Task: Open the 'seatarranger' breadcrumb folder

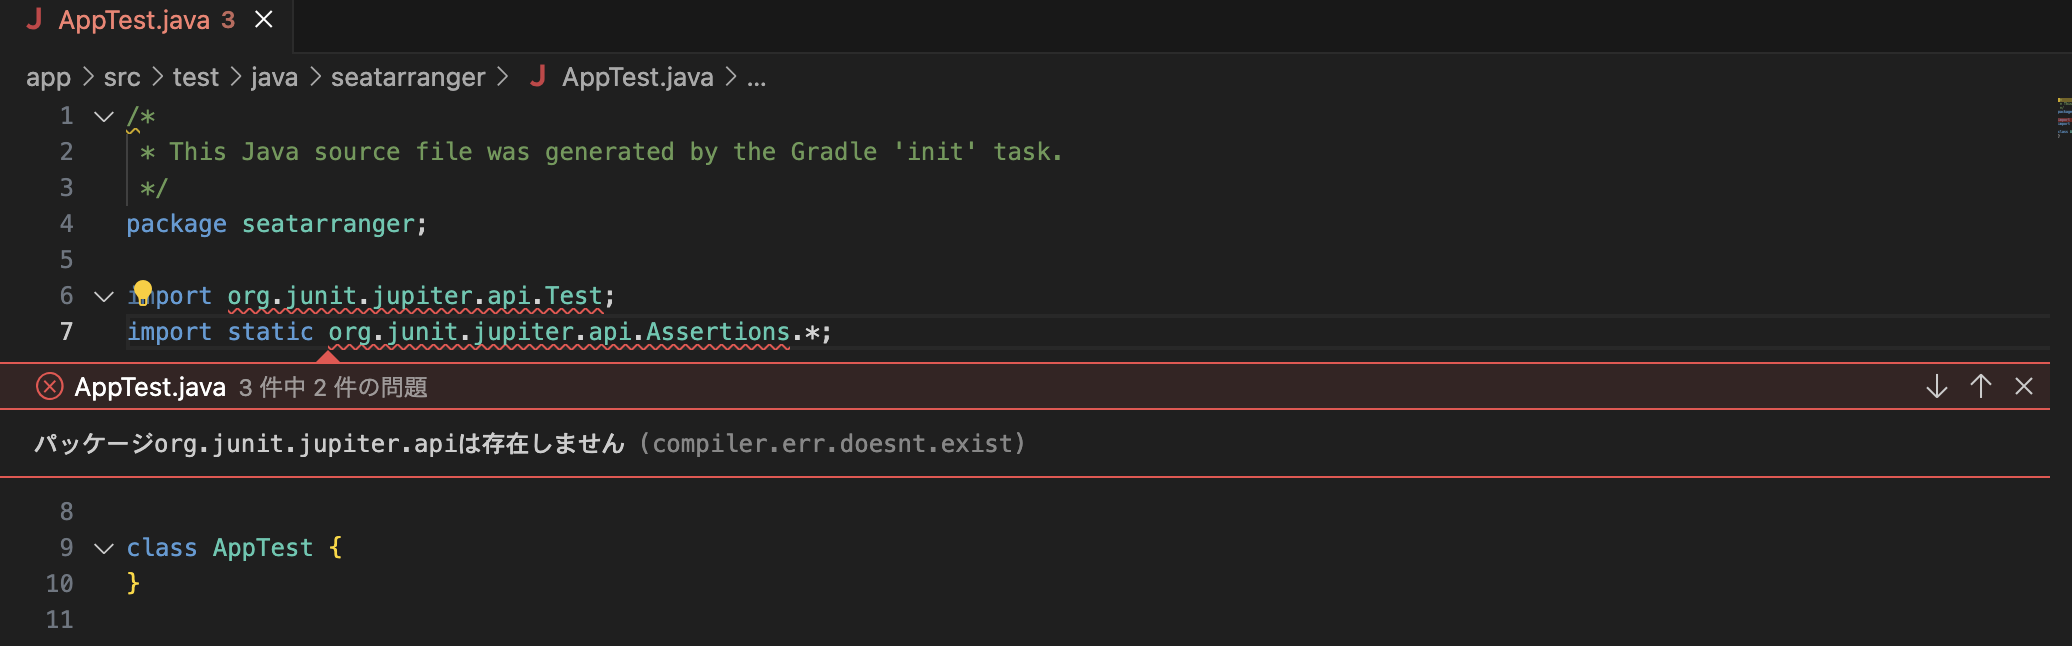Action: (408, 77)
